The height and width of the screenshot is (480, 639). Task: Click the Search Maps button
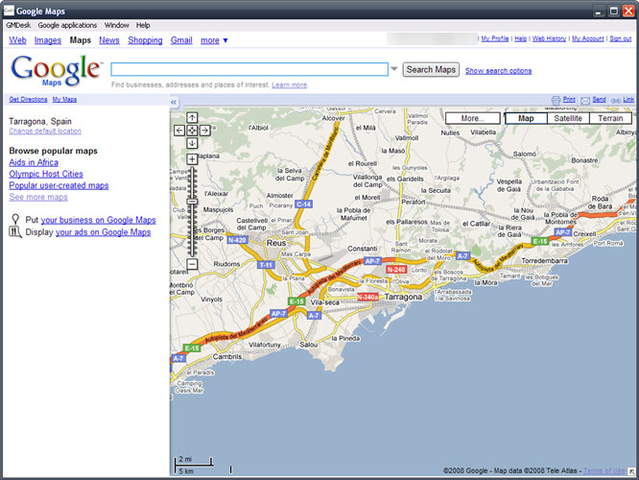(x=431, y=70)
